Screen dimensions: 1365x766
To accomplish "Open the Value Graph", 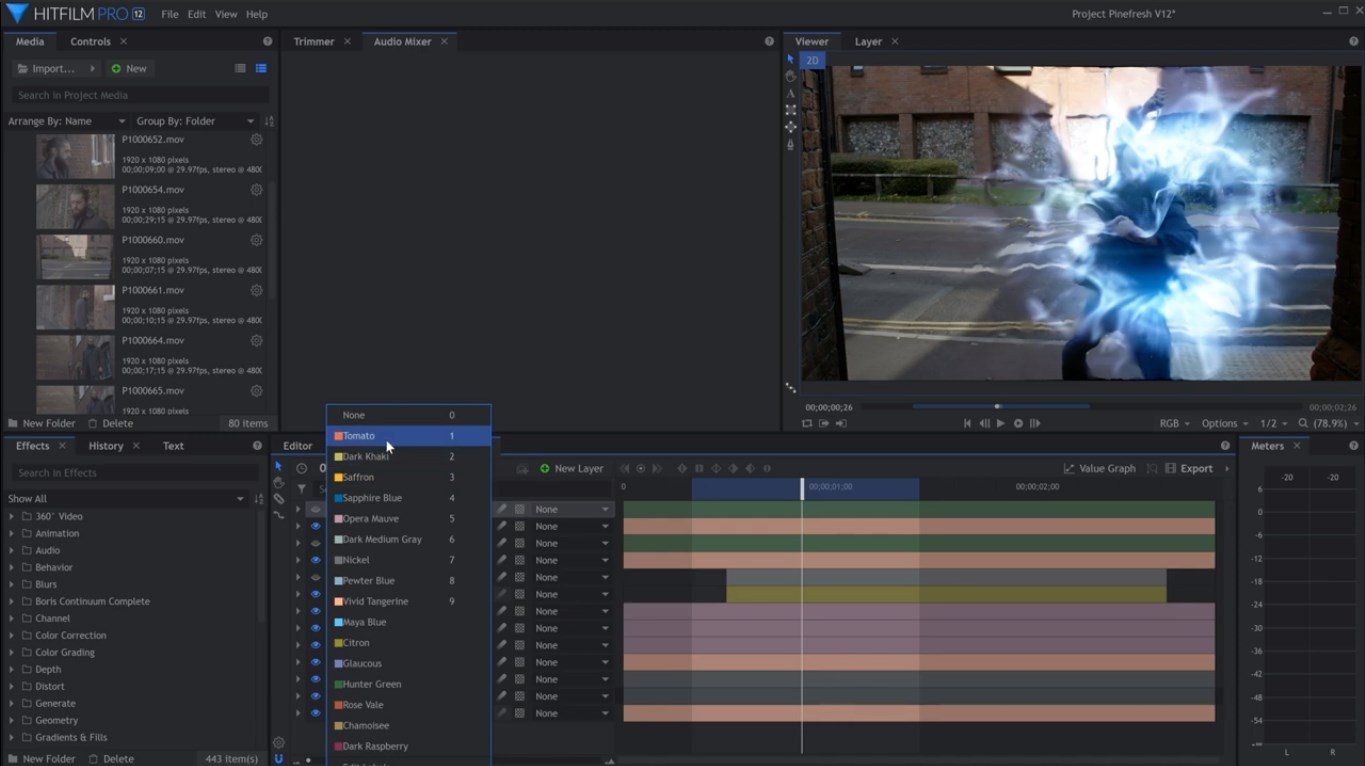I will pyautogui.click(x=1099, y=469).
